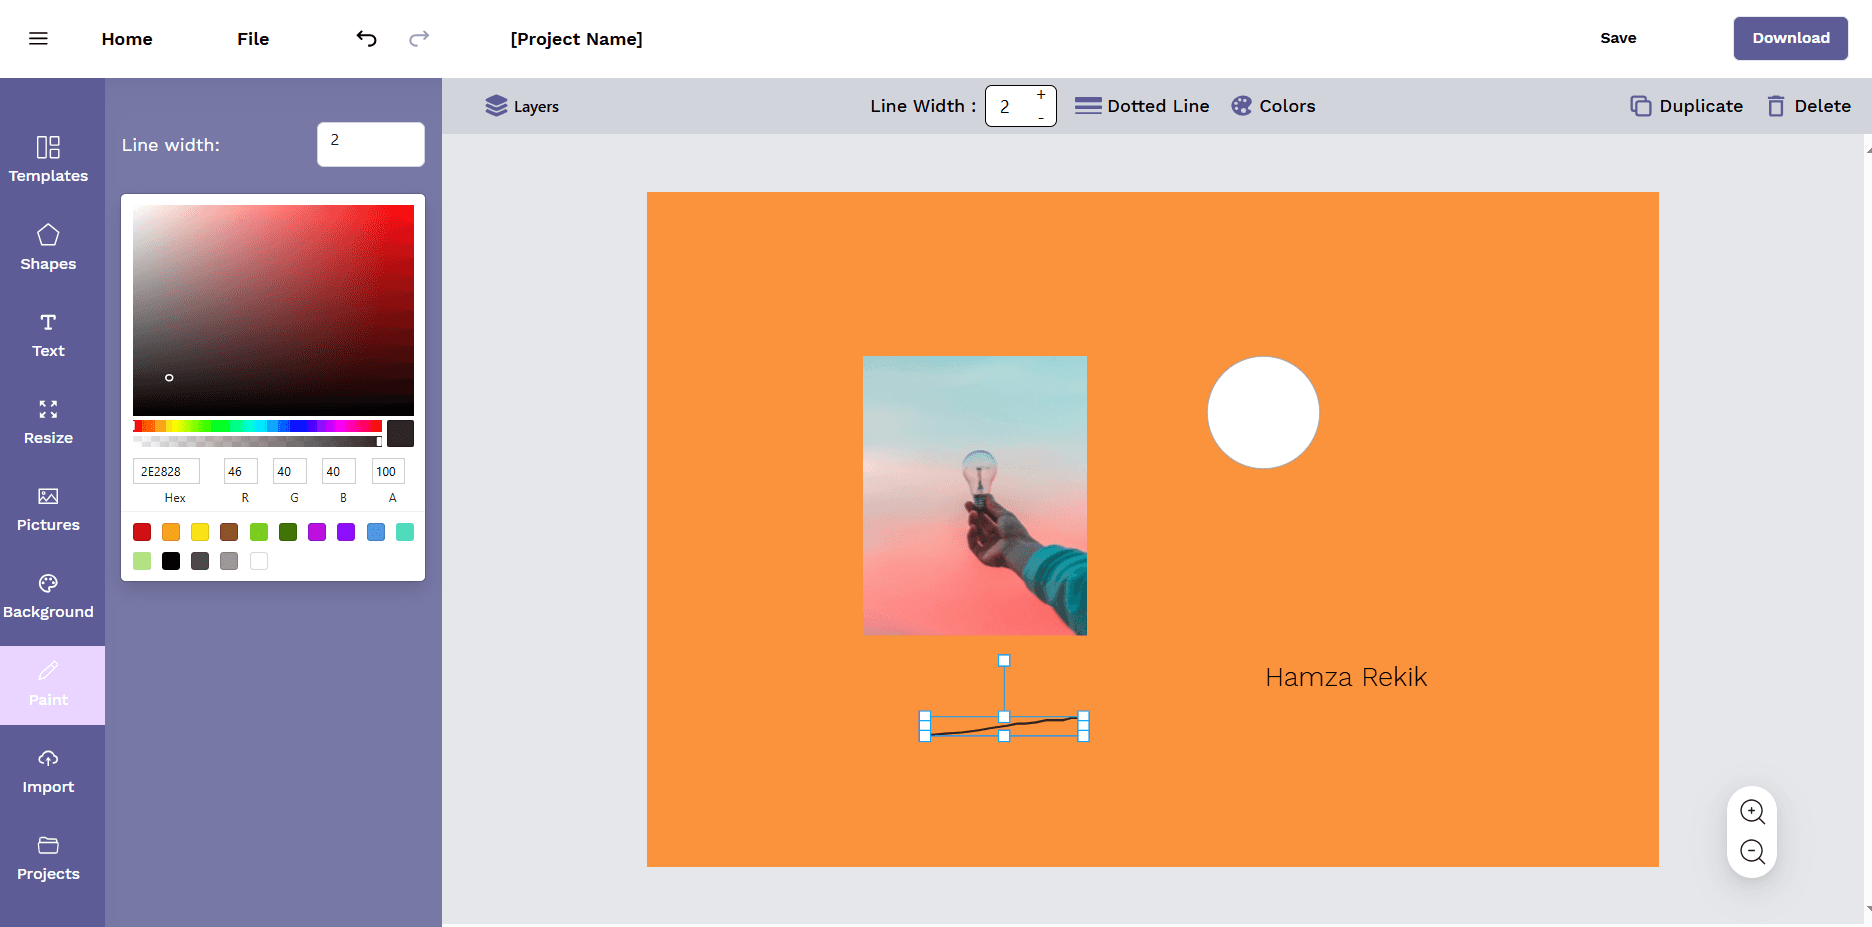Viewport: 1872px width, 927px height.
Task: Click the hue spectrum slider
Action: [x=257, y=426]
